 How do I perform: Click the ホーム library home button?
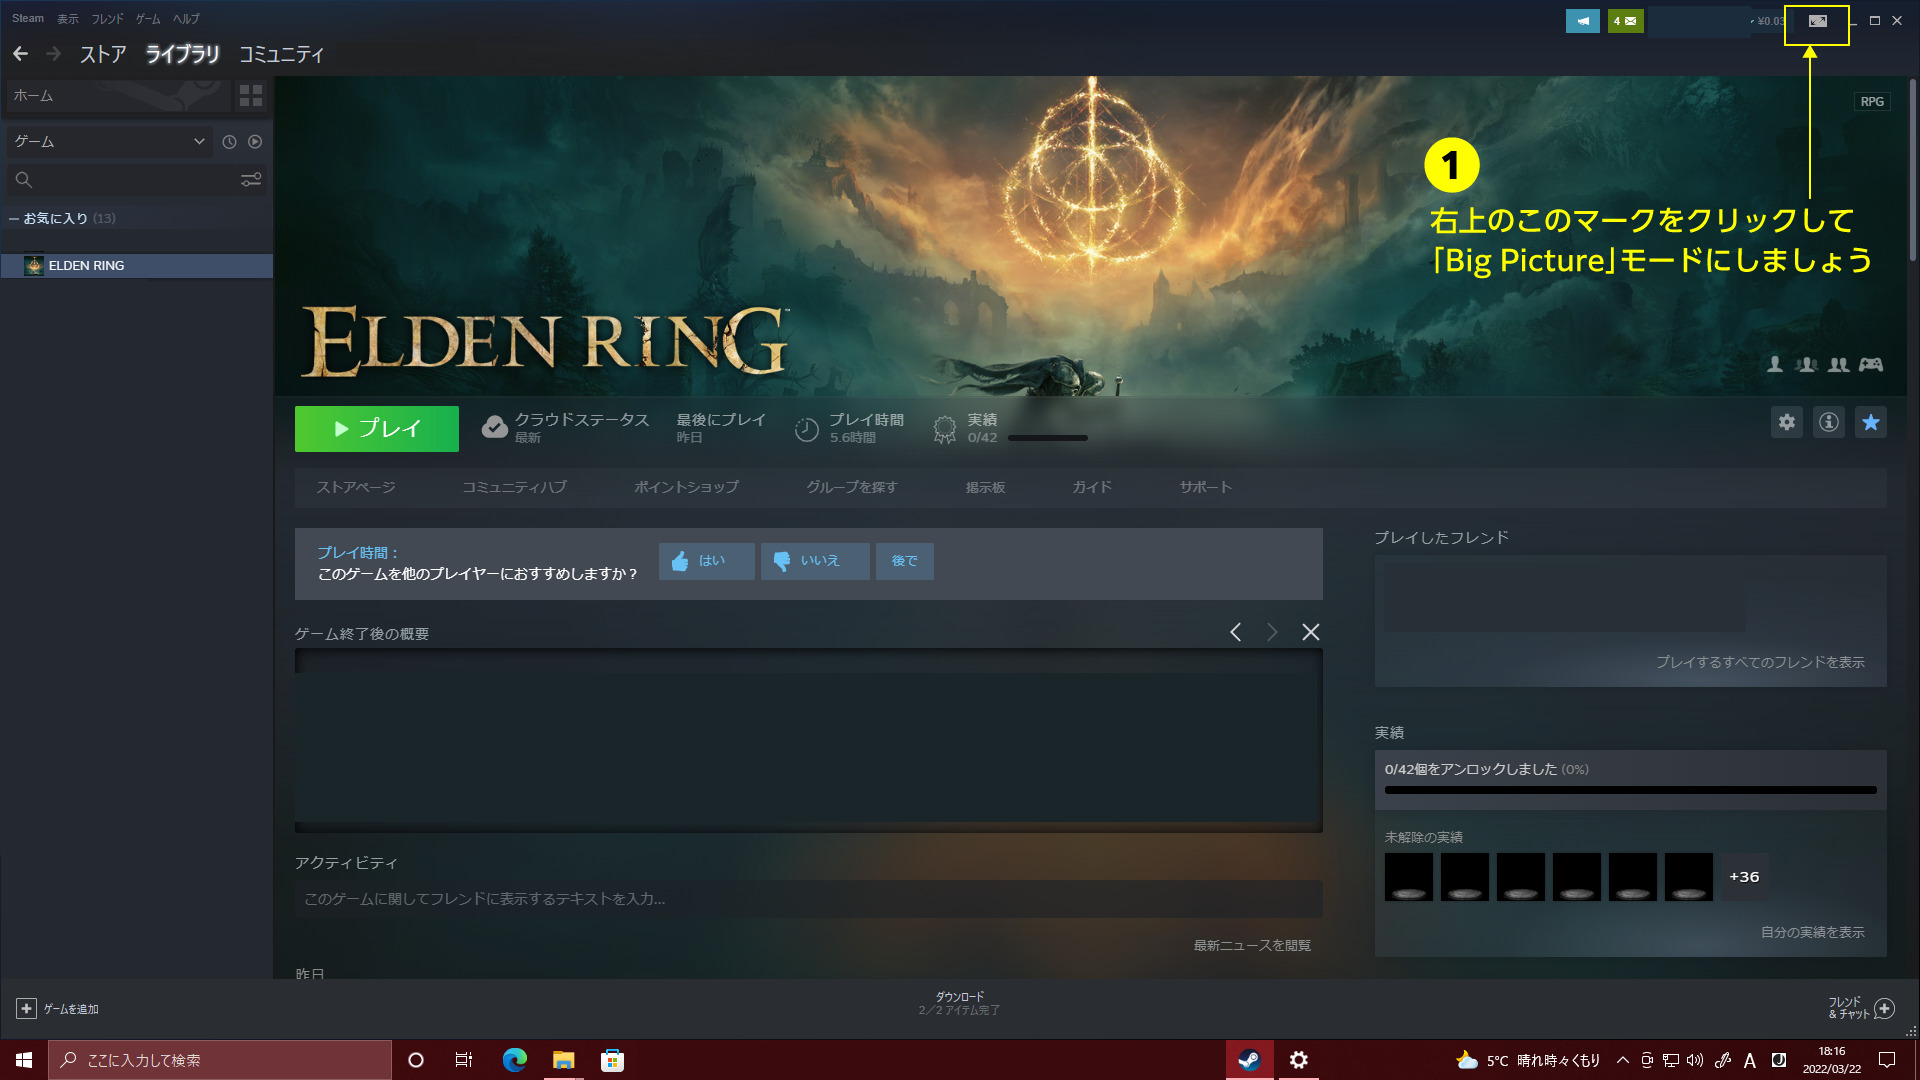coord(118,96)
